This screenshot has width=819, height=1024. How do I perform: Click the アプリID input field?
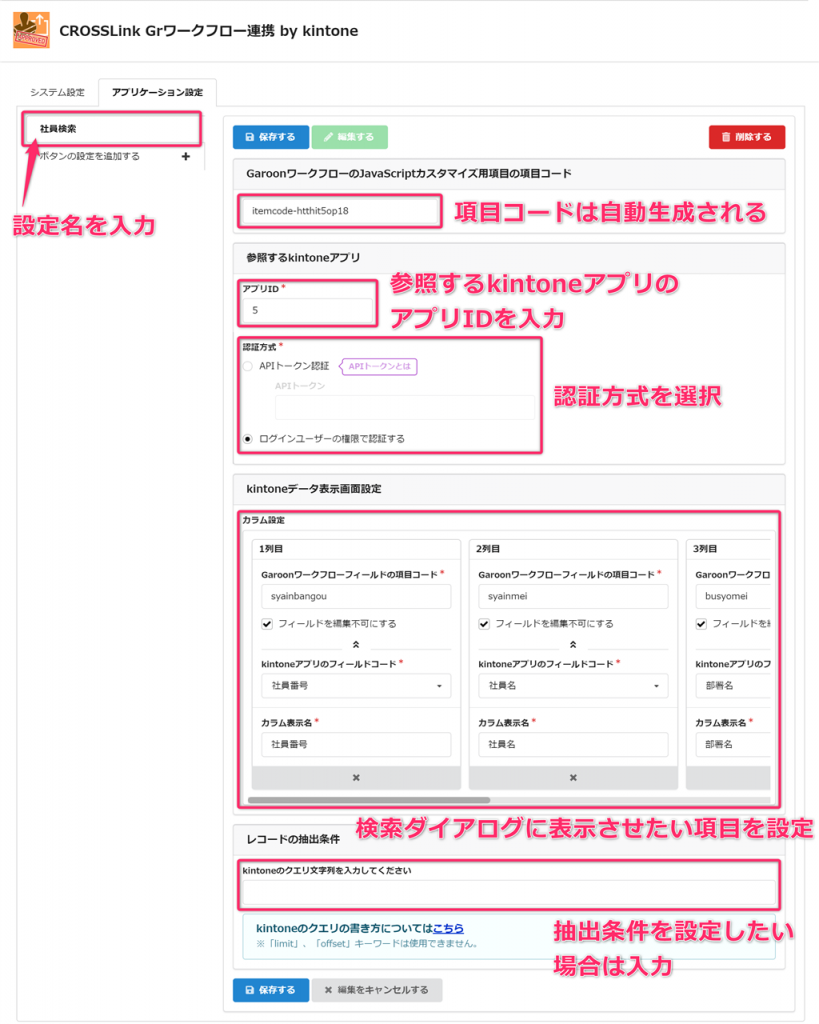307,310
